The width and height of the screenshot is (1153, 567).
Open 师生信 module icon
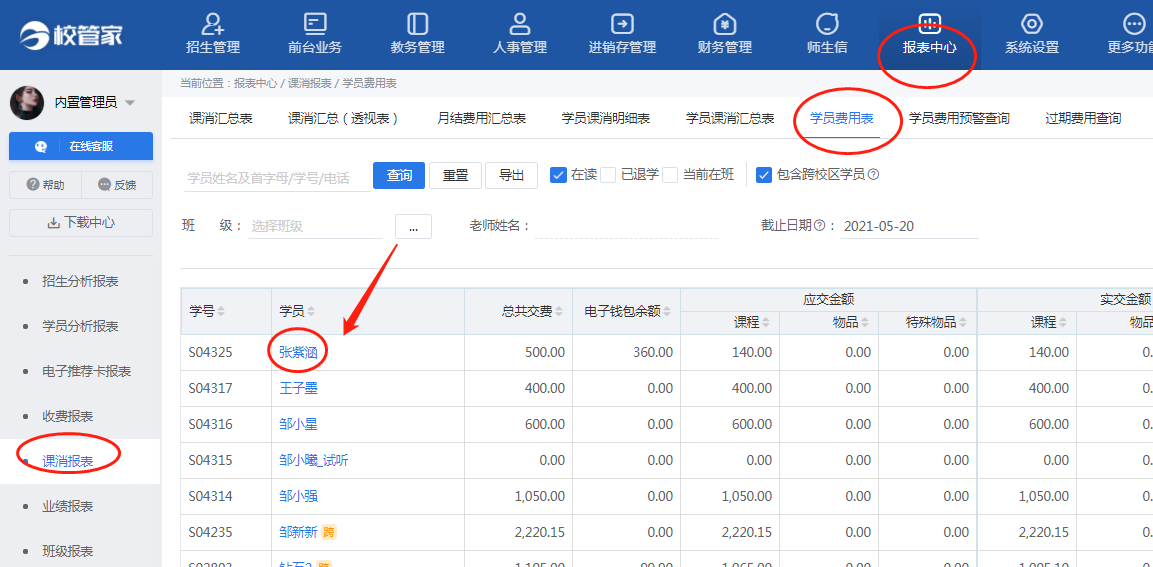coord(827,24)
